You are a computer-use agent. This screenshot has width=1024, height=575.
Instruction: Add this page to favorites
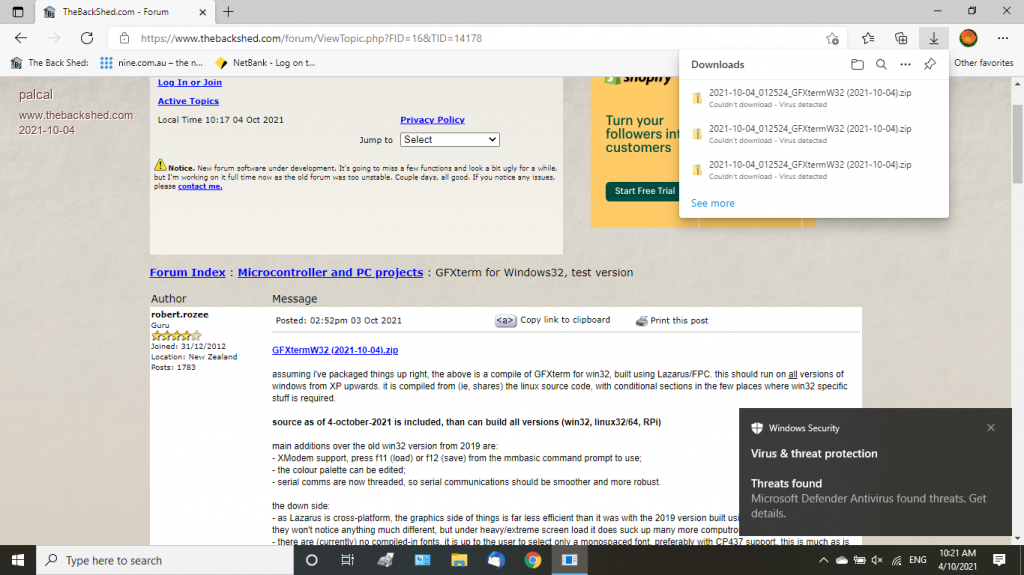(832, 38)
